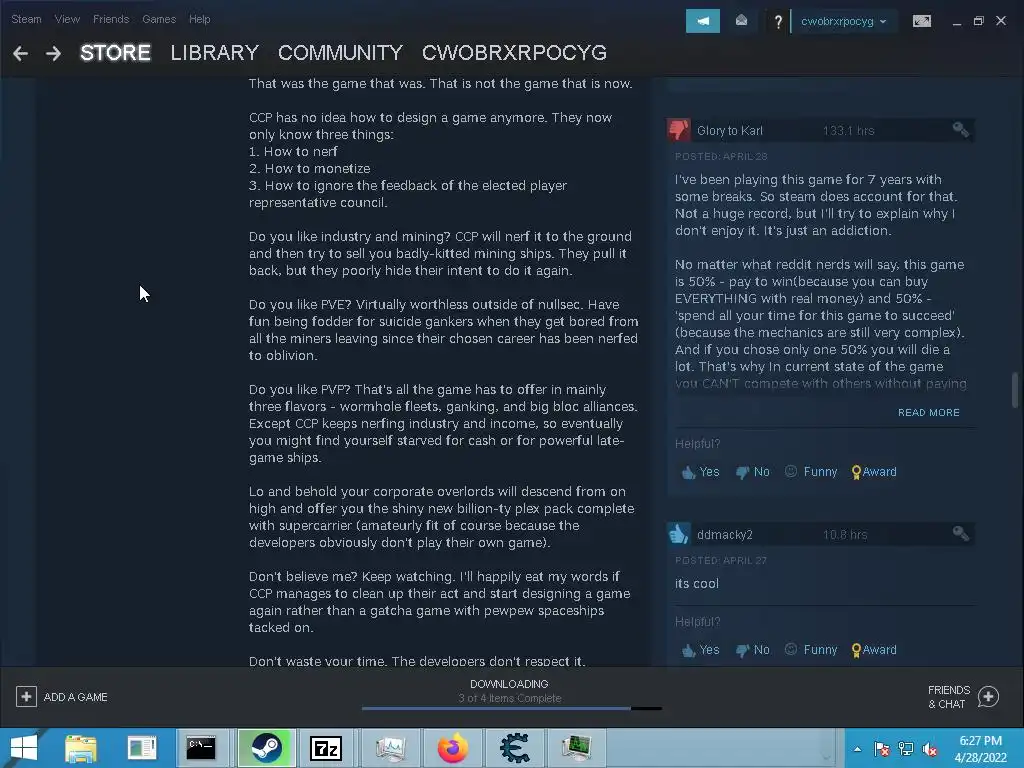Open the Help menu

[199, 19]
